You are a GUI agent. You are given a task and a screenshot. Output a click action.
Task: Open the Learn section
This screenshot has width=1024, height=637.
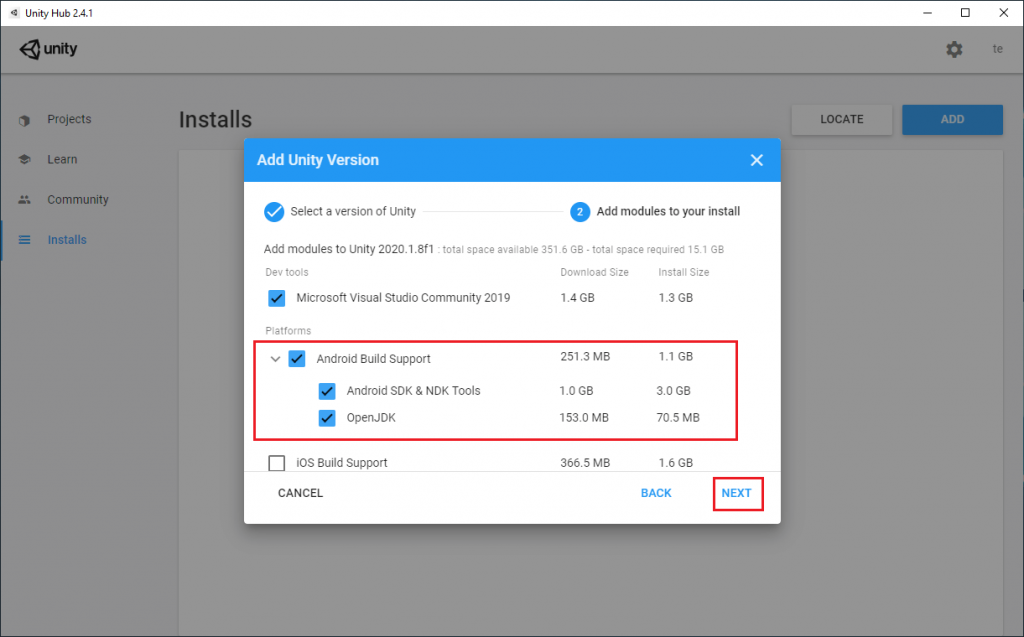(62, 159)
